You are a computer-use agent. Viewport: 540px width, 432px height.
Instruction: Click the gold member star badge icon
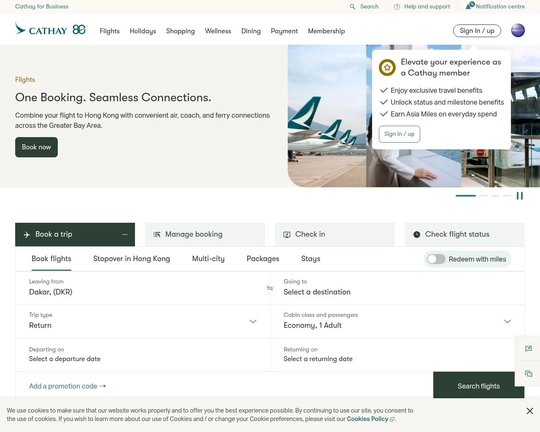click(x=387, y=67)
